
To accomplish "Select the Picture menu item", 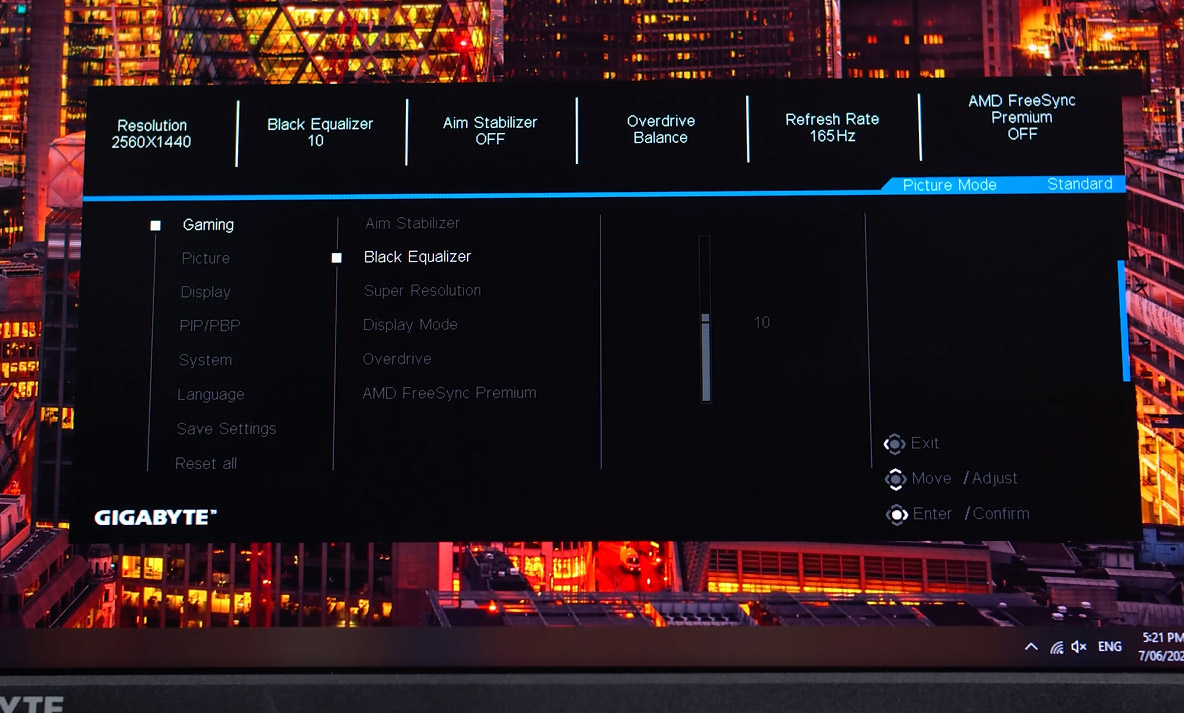I will (205, 257).
